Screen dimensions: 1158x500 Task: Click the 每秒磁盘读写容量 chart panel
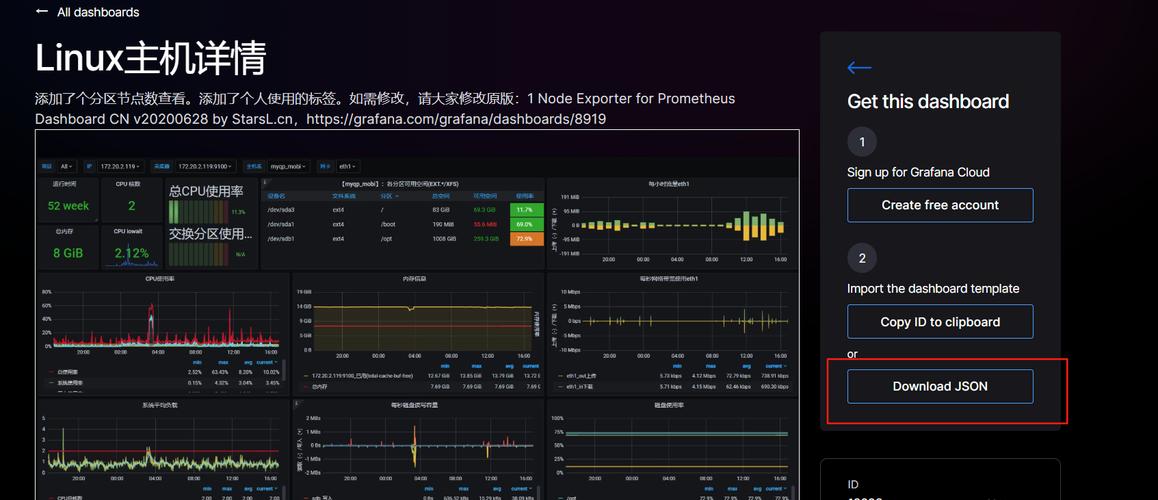pos(418,449)
